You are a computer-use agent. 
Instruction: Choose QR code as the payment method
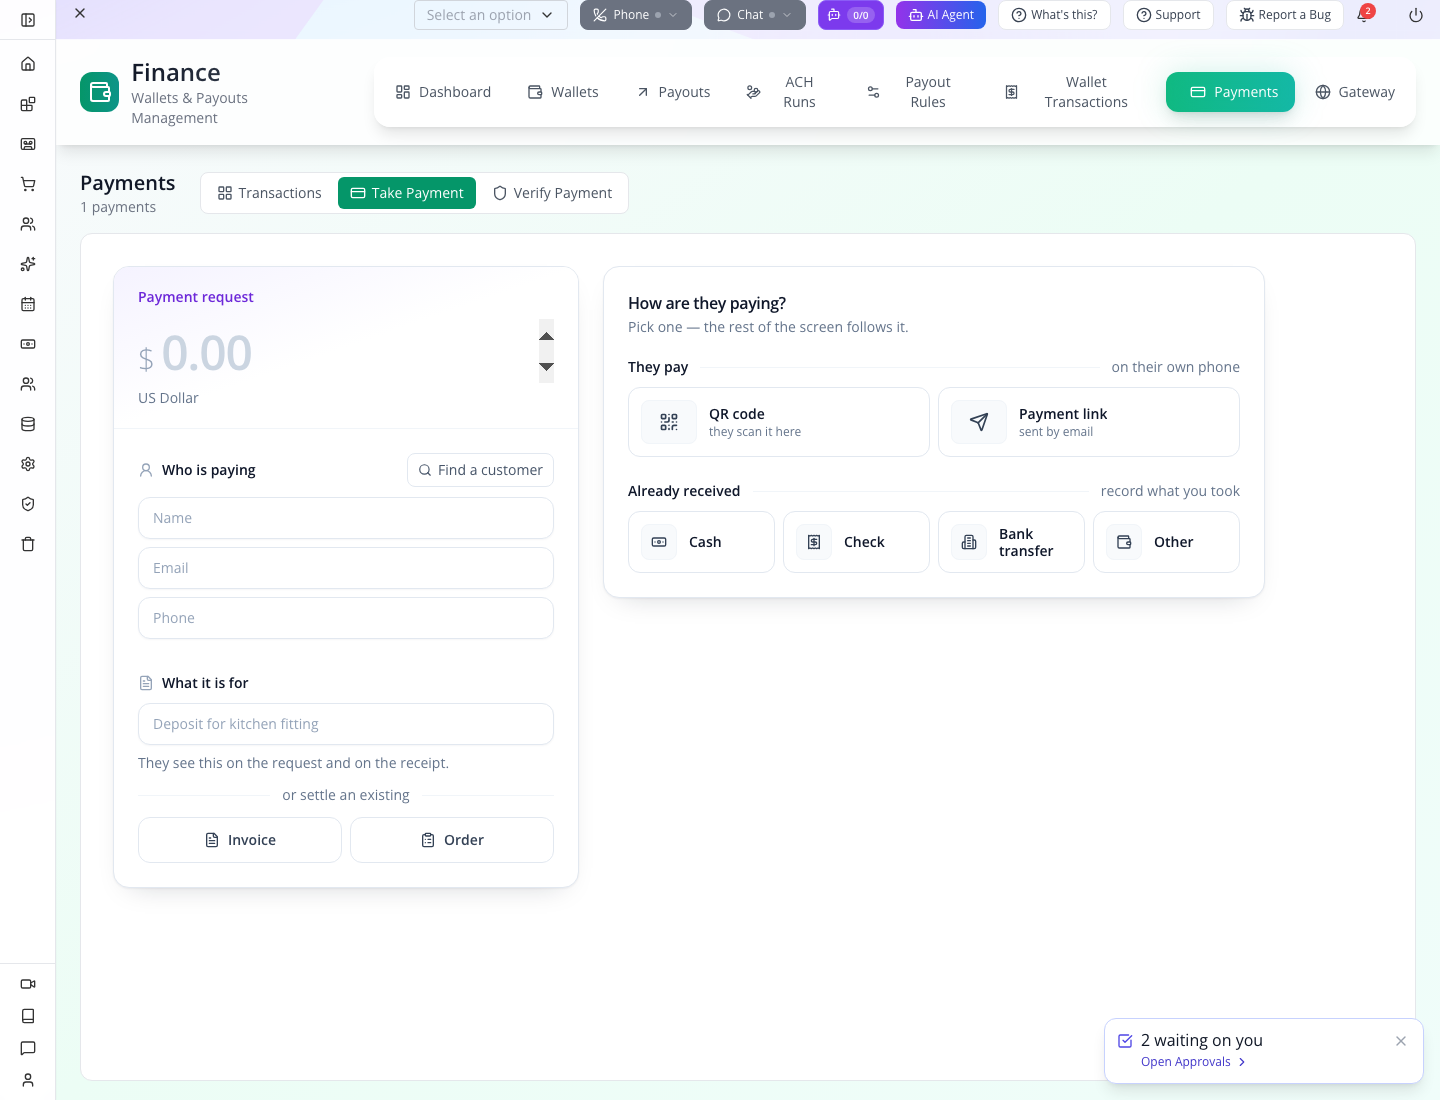click(779, 422)
